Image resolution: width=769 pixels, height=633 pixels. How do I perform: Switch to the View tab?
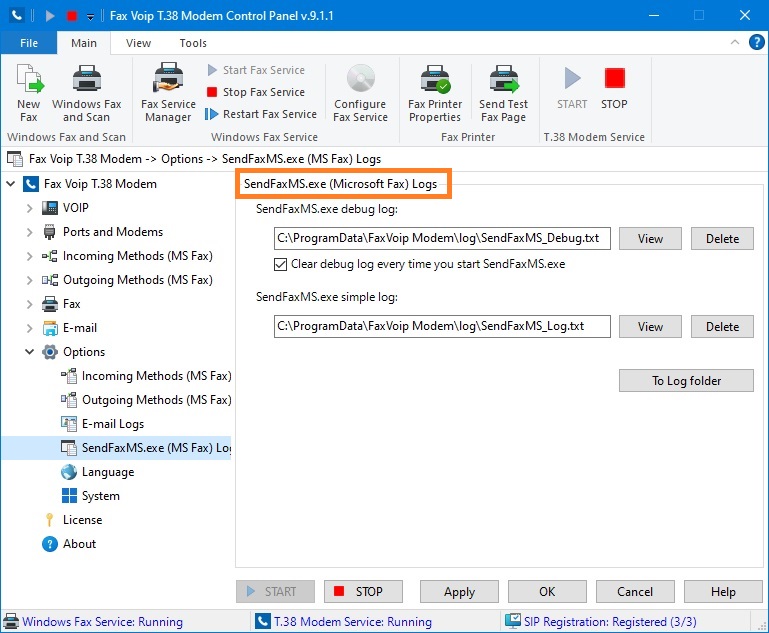(138, 43)
